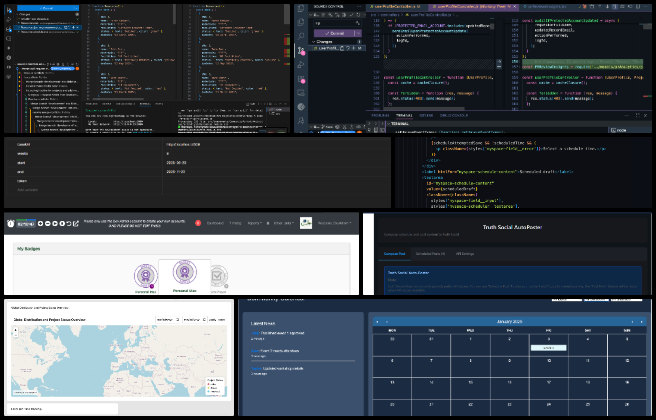Viewport: 656px width, 420px height.
Task: Open the DEBUG CONSOLE panel tab
Action: point(454,115)
